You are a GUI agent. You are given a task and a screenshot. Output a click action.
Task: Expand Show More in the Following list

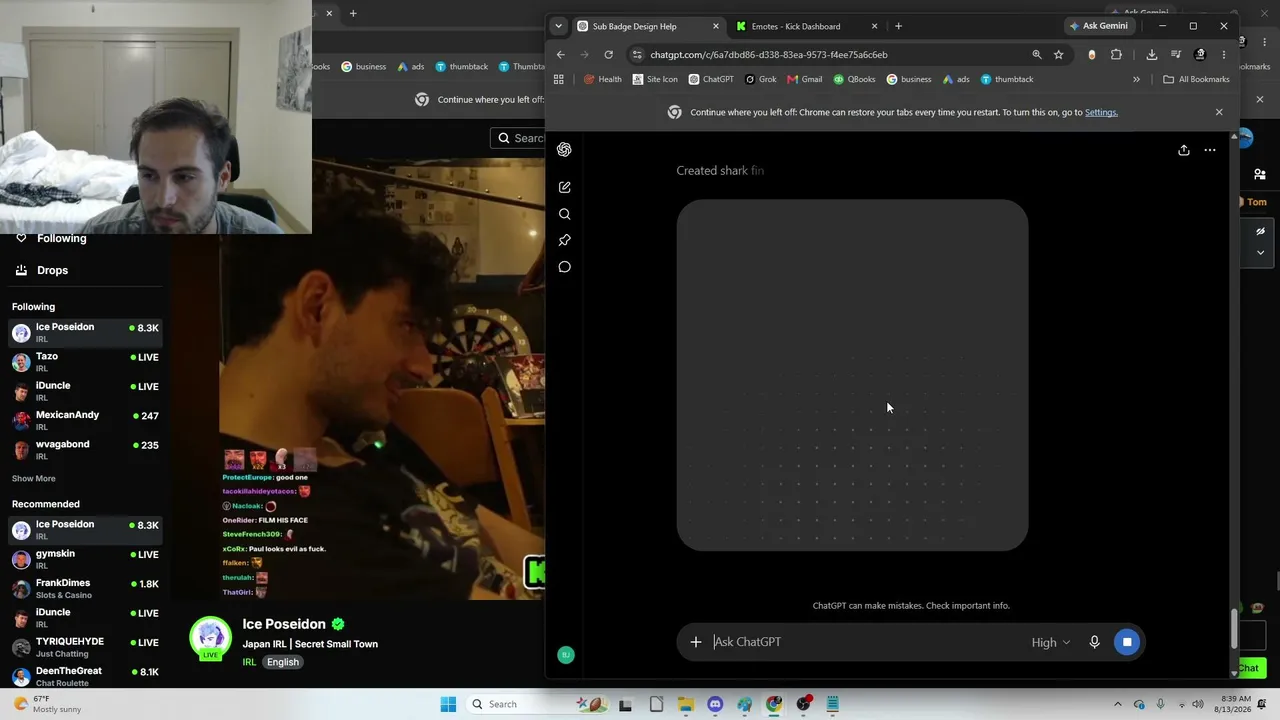click(34, 479)
